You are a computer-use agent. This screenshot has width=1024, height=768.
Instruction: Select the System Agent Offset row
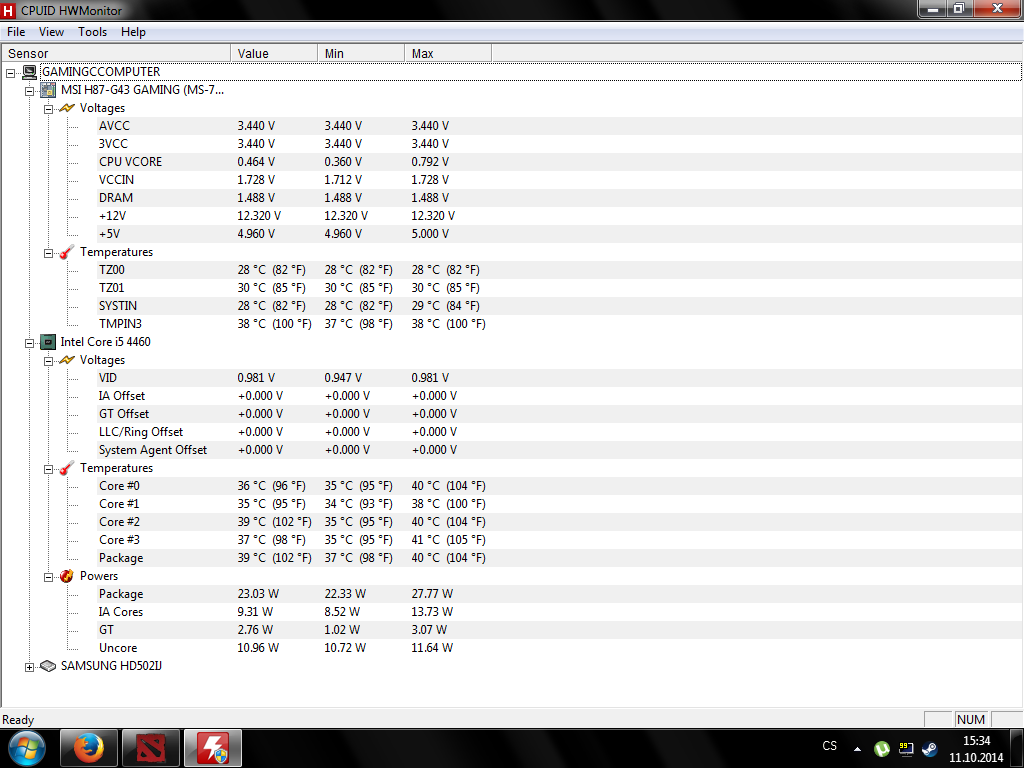point(560,450)
